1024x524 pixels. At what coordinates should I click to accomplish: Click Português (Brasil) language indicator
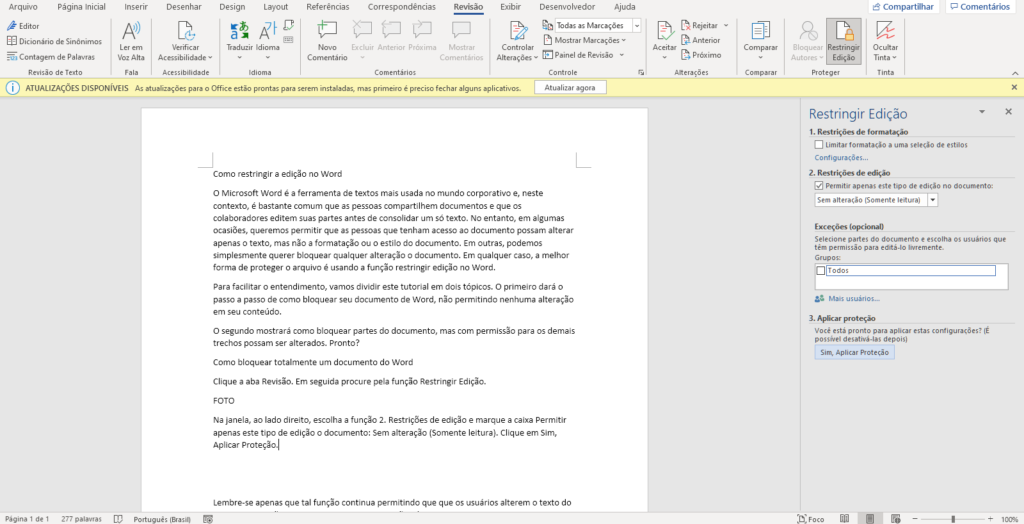(x=161, y=519)
